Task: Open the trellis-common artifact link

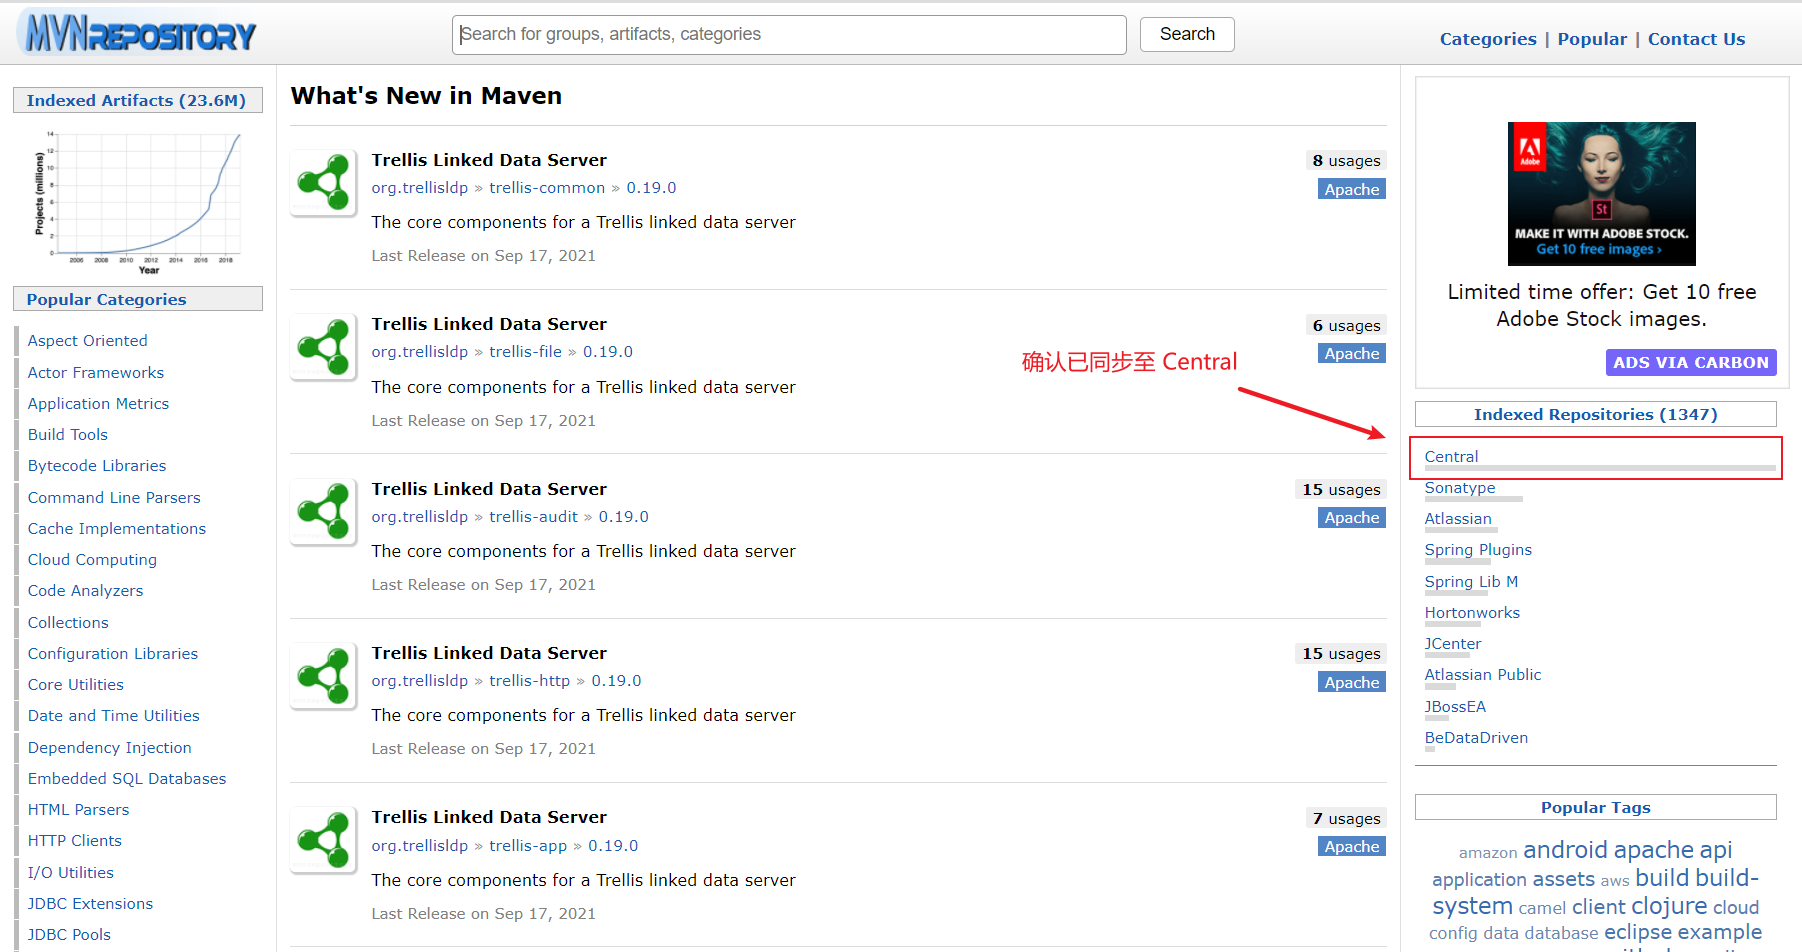Action: [x=547, y=188]
